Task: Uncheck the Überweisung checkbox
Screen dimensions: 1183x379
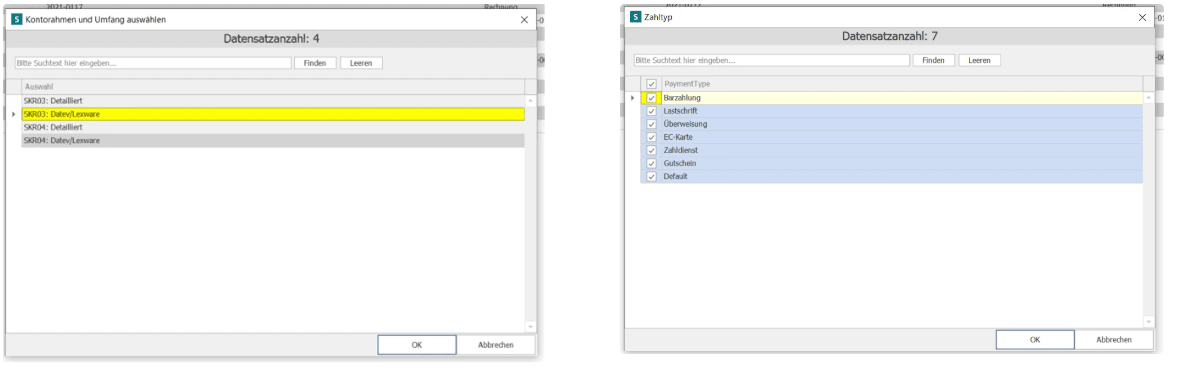Action: (x=652, y=124)
